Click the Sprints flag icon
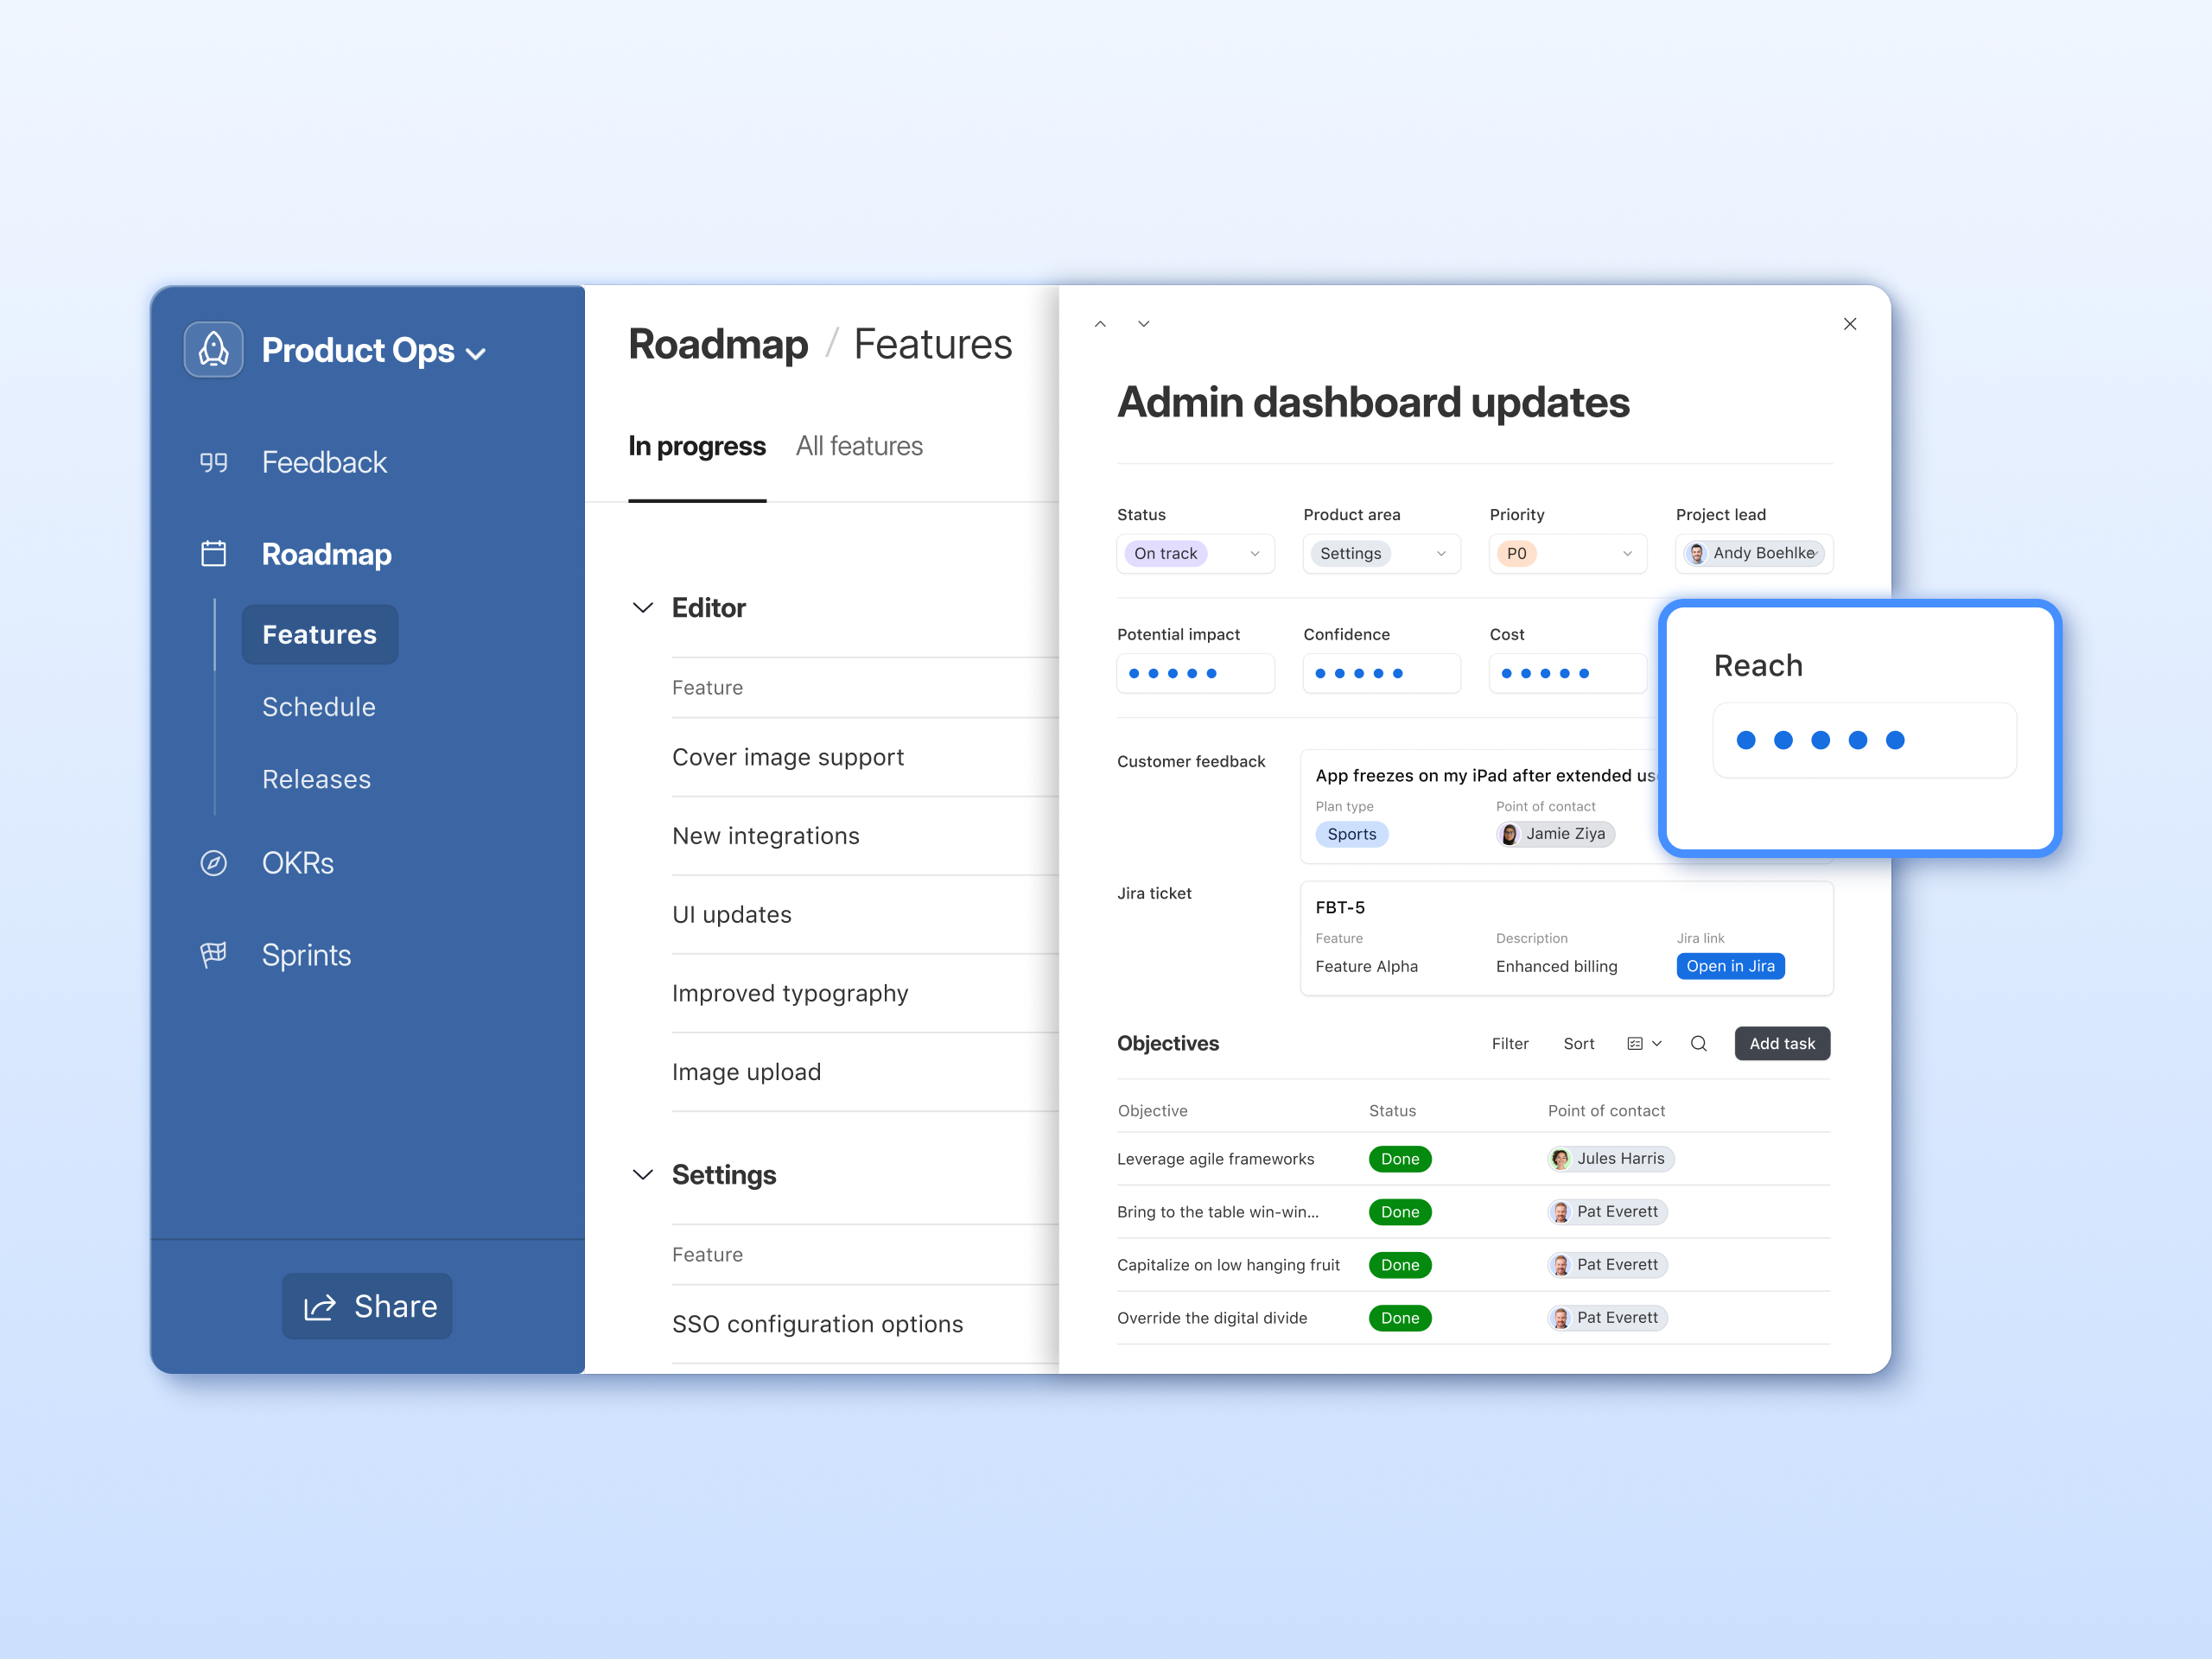Image resolution: width=2212 pixels, height=1659 pixels. pos(213,955)
